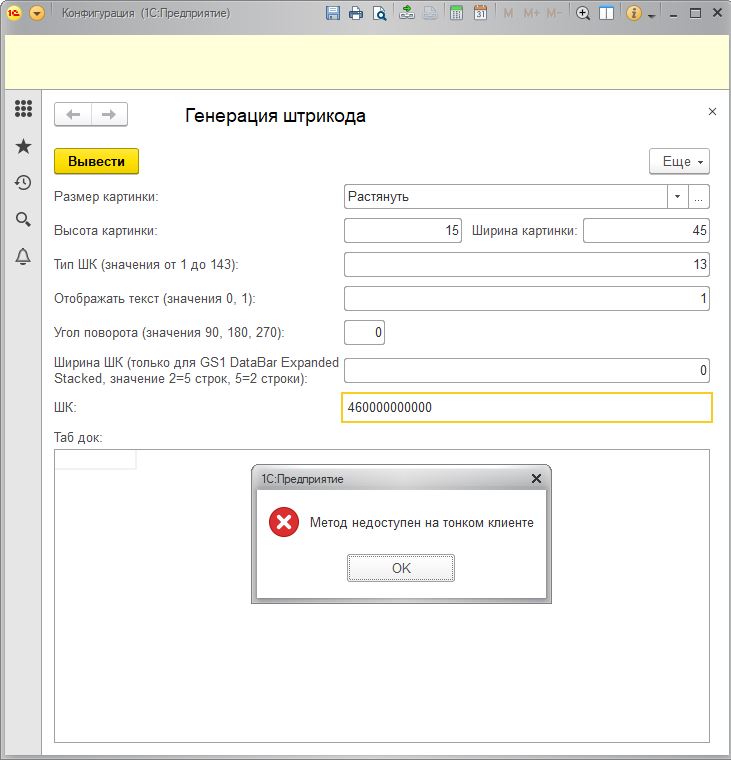Click the Ширина ШК field
The height and width of the screenshot is (760, 731).
(x=527, y=370)
